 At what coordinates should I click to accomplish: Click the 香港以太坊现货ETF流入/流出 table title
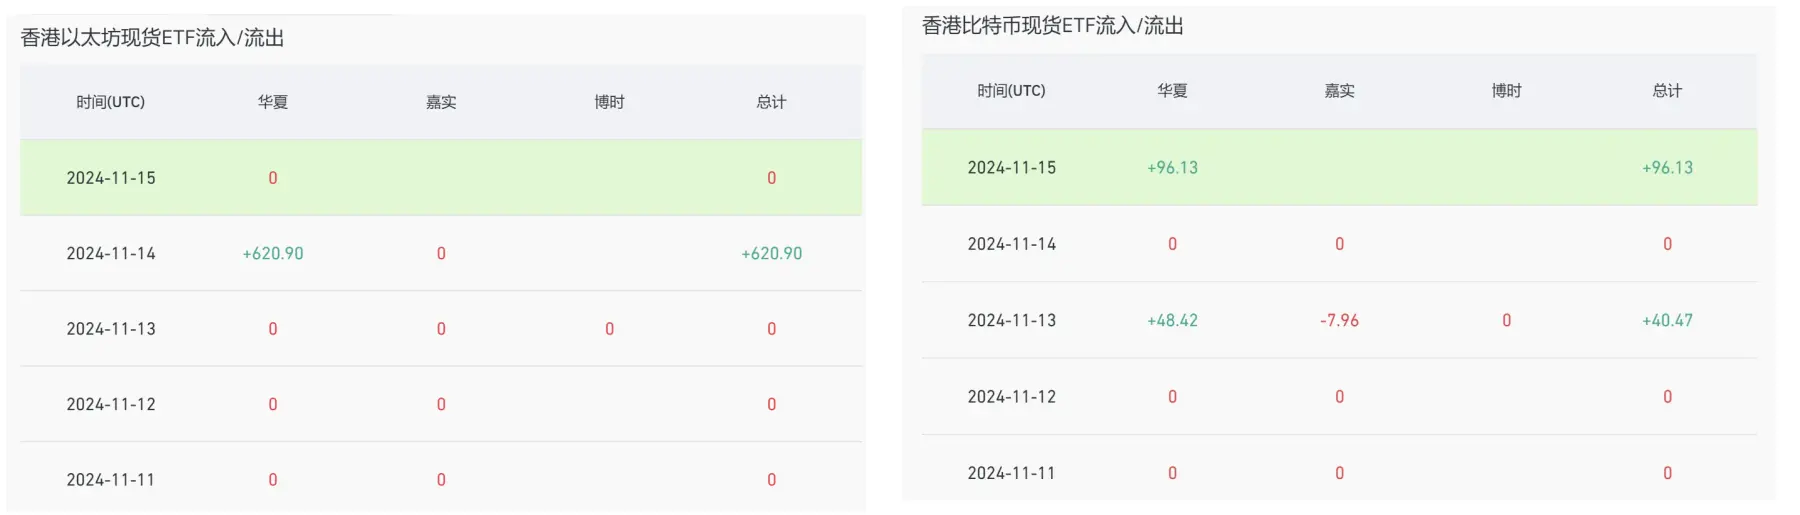point(152,38)
